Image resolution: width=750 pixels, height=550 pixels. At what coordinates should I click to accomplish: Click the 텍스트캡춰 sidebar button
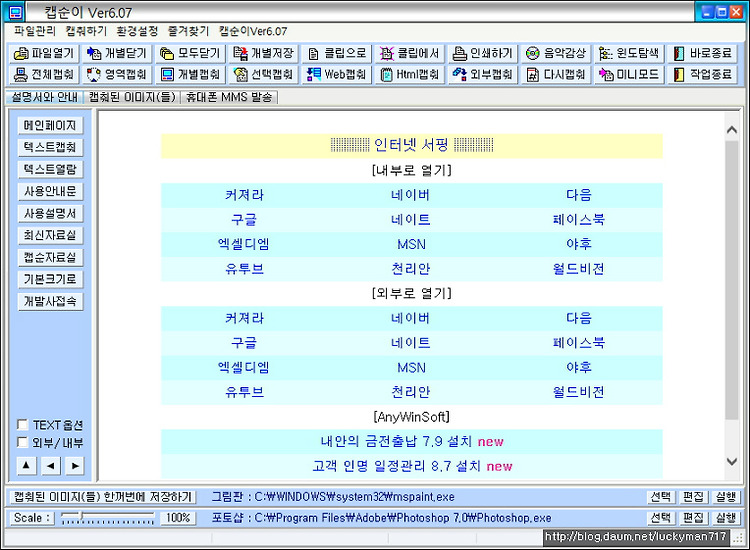click(50, 147)
